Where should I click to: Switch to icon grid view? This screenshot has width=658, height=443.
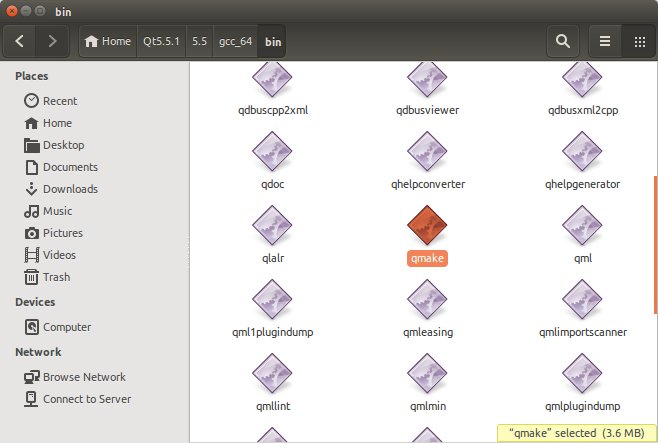pyautogui.click(x=640, y=41)
